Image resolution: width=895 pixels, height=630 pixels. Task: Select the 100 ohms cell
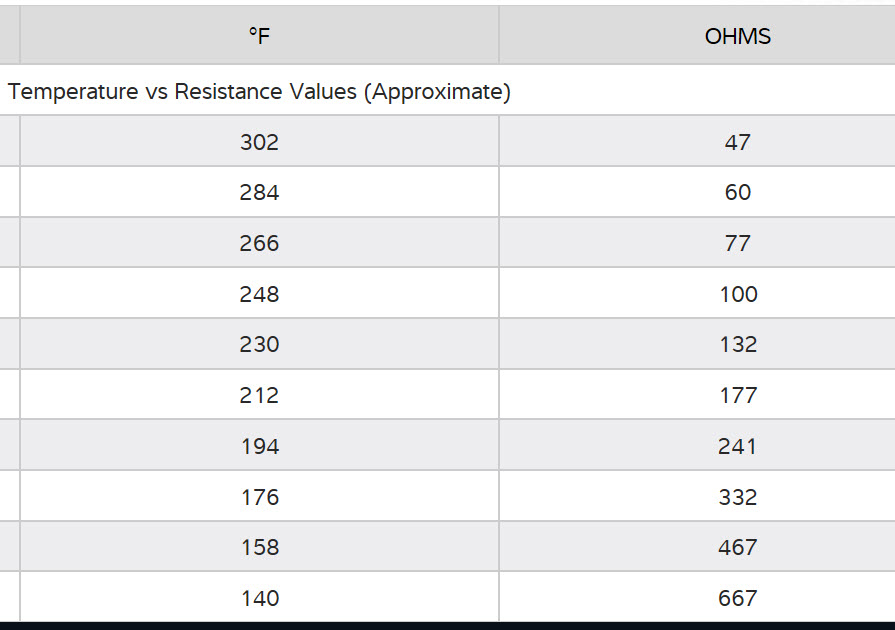tap(737, 294)
